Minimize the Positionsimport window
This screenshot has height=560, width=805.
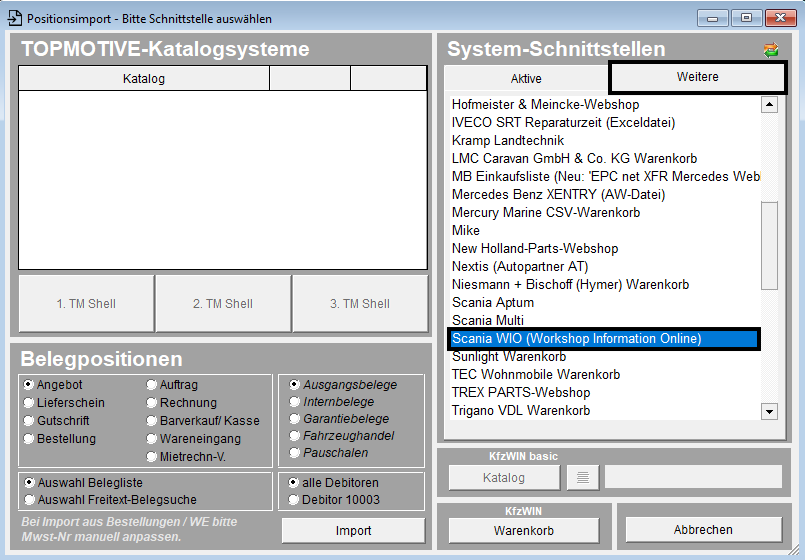point(713,18)
